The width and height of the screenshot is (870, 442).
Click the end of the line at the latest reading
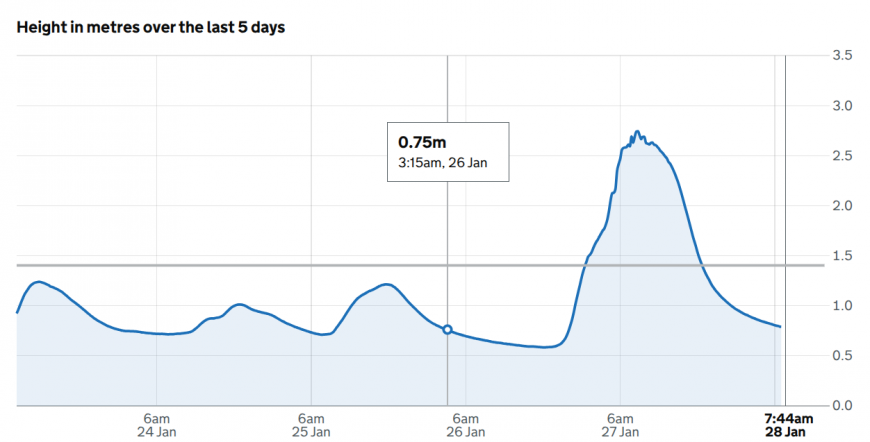coord(780,326)
